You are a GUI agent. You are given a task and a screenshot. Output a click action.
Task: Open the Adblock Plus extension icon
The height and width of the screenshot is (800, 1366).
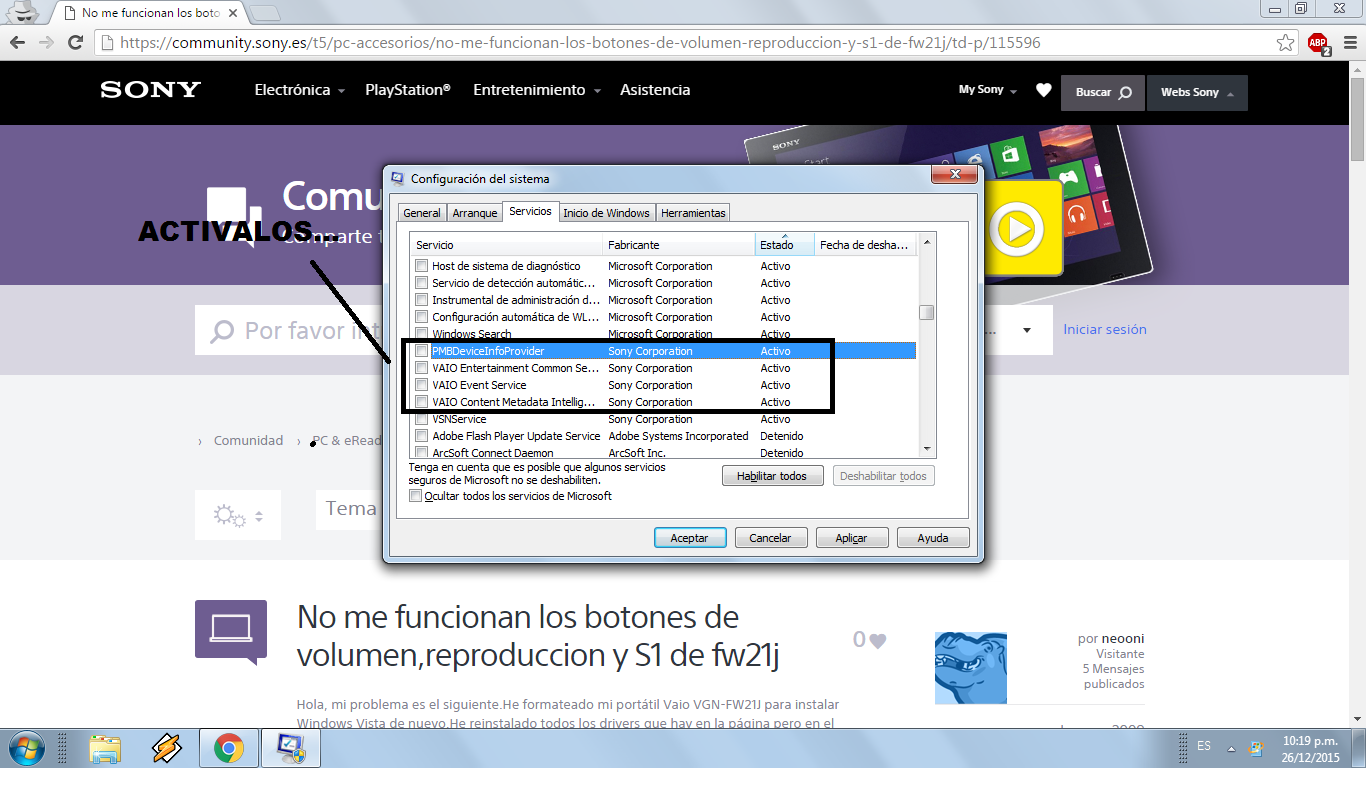tap(1318, 43)
